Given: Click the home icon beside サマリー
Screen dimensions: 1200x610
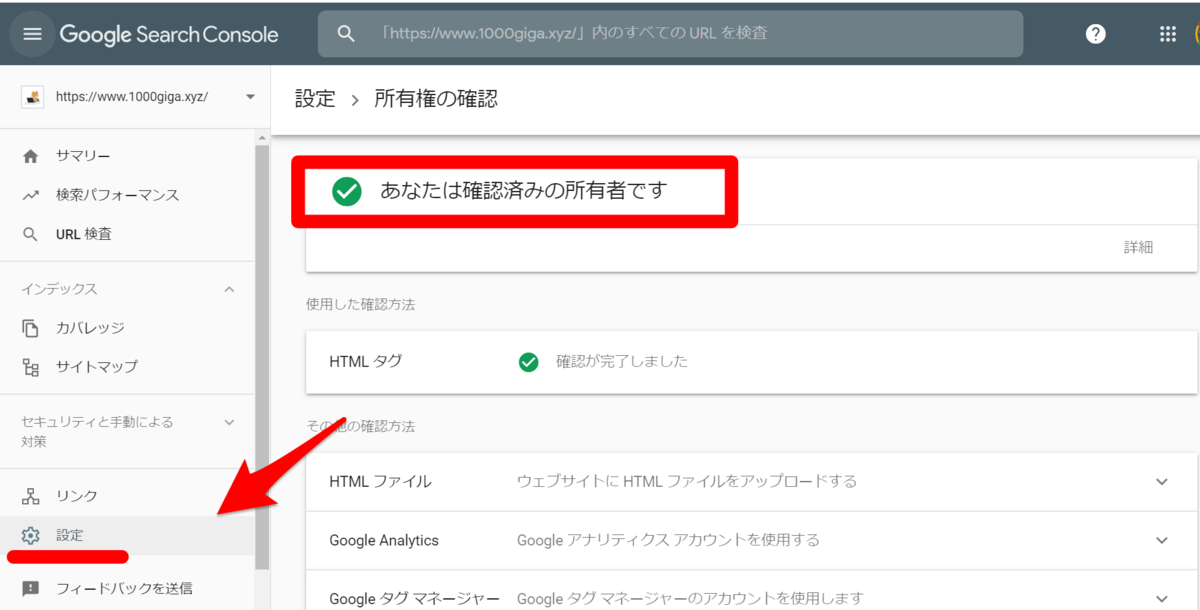Looking at the screenshot, I should [x=31, y=156].
